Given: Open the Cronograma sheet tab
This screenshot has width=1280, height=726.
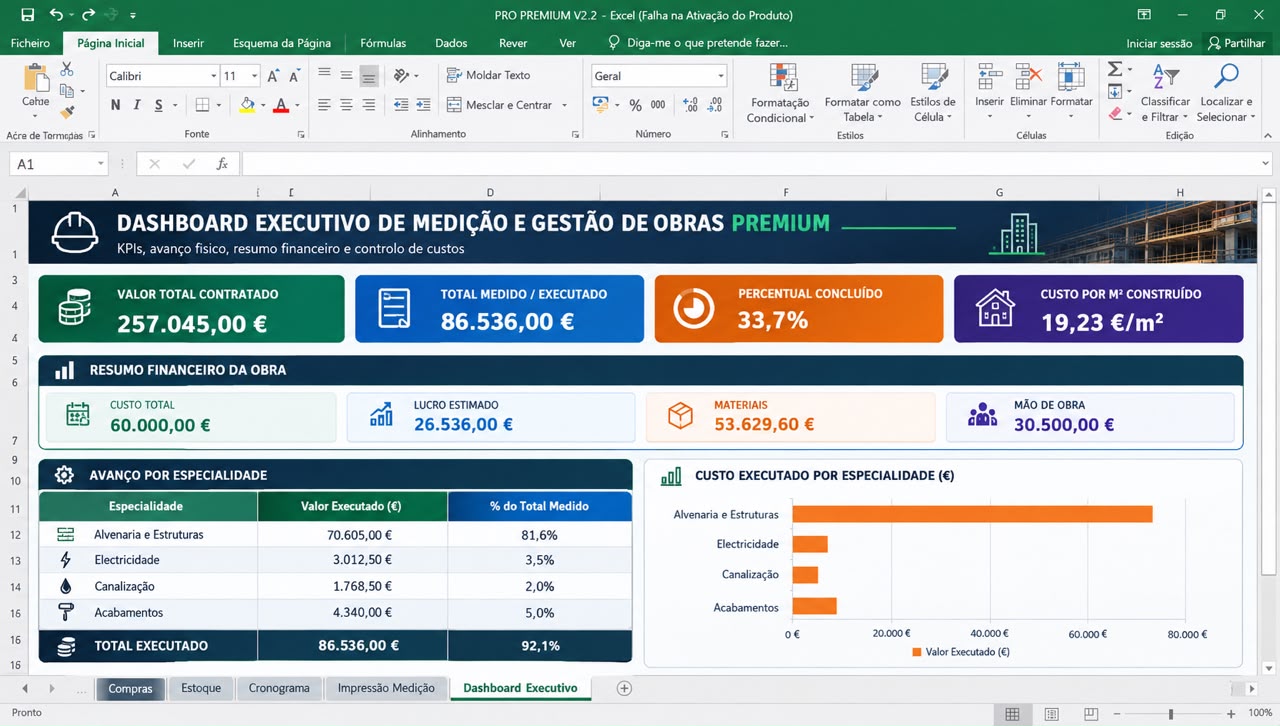Looking at the screenshot, I should click(279, 688).
